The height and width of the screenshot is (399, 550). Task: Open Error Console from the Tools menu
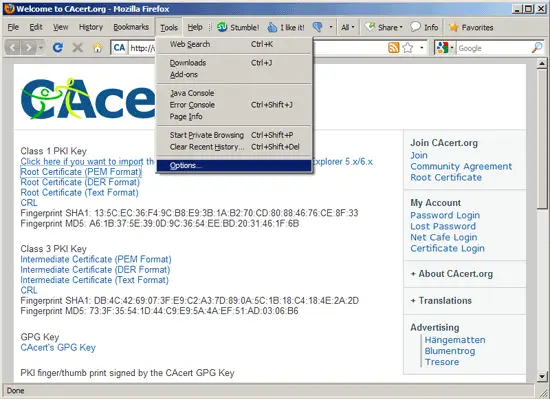tap(234, 104)
